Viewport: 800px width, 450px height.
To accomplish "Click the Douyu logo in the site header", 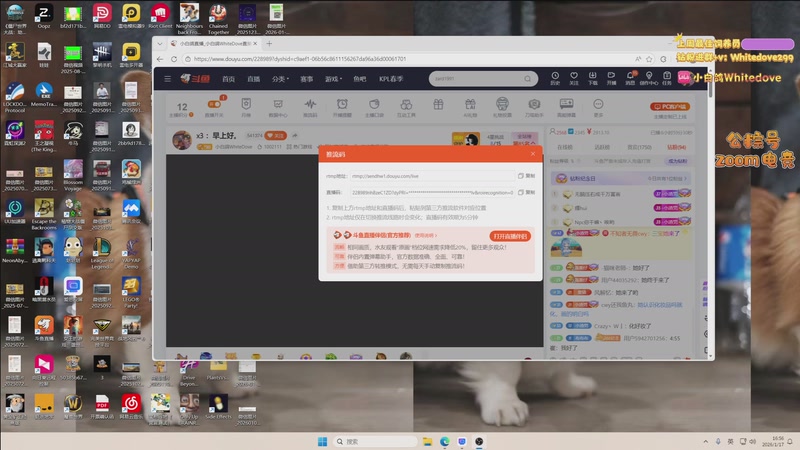I will coord(195,79).
